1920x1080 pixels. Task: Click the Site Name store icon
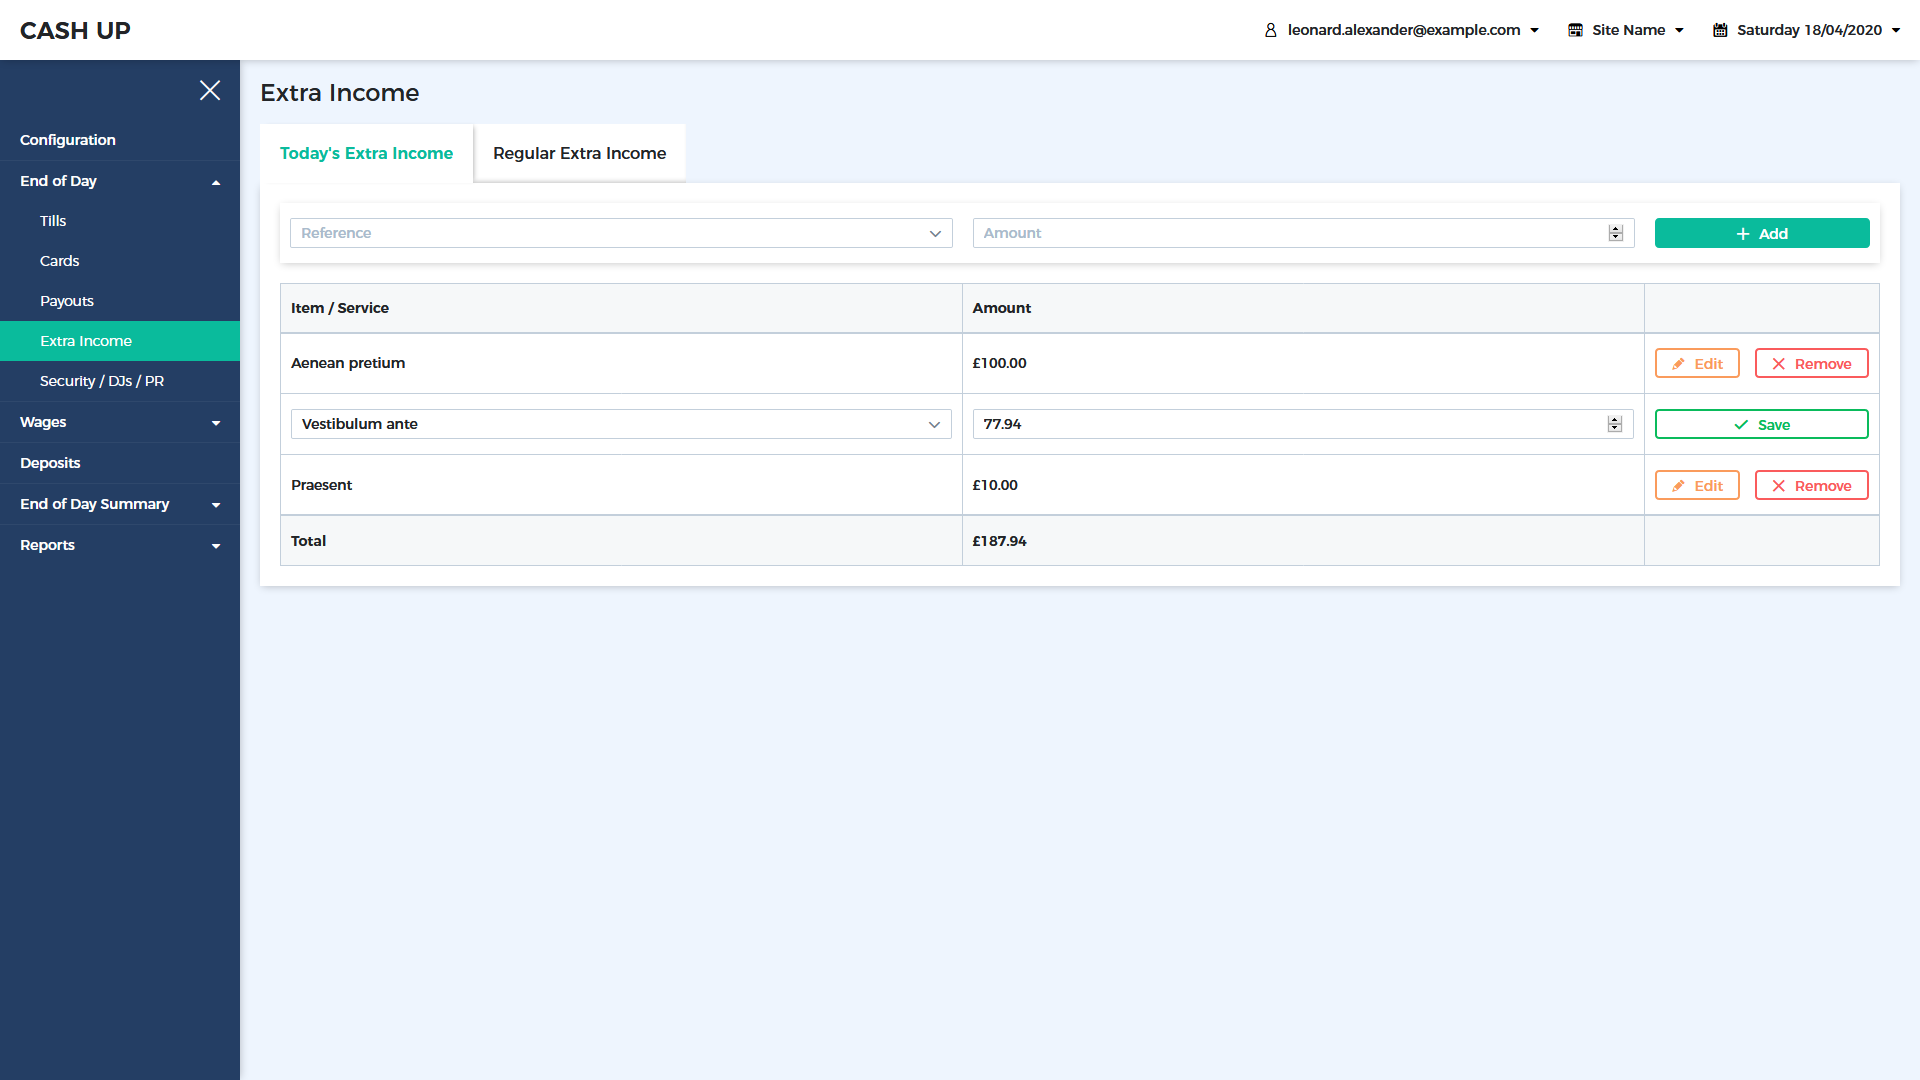click(x=1575, y=30)
